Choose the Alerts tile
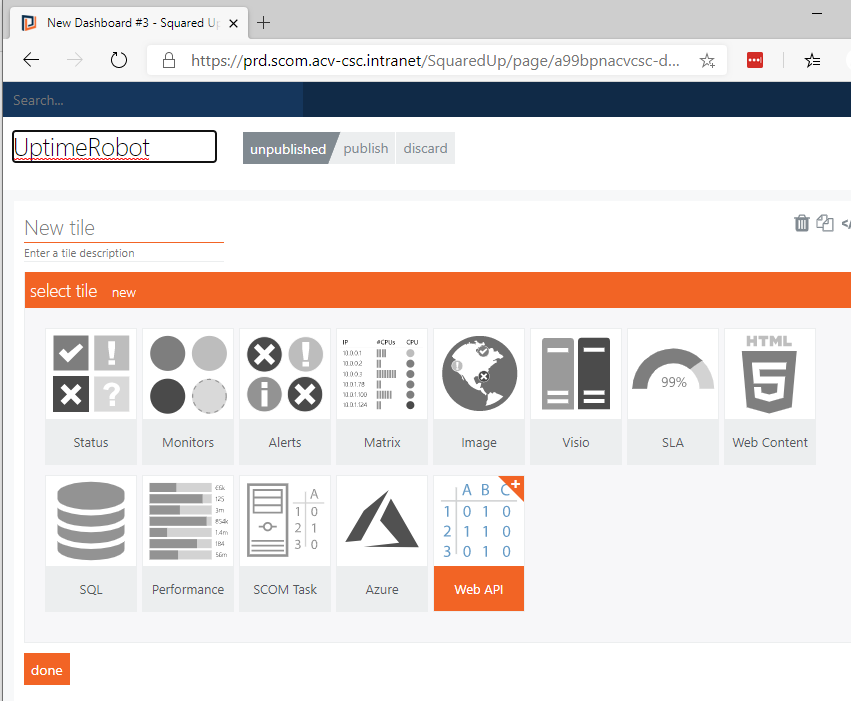851x701 pixels. pos(285,397)
